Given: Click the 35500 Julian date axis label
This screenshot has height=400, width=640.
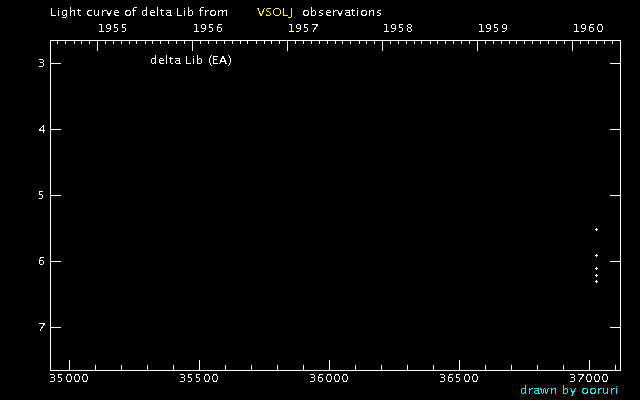Looking at the screenshot, I should (198, 379).
